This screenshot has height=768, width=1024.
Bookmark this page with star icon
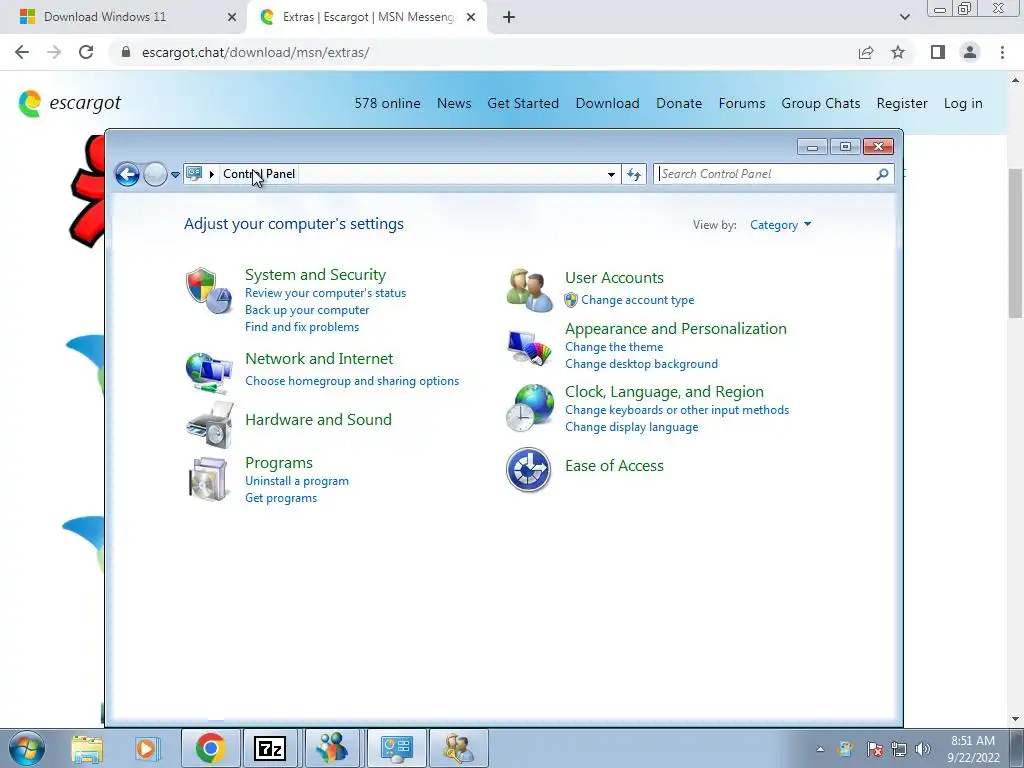[x=898, y=52]
